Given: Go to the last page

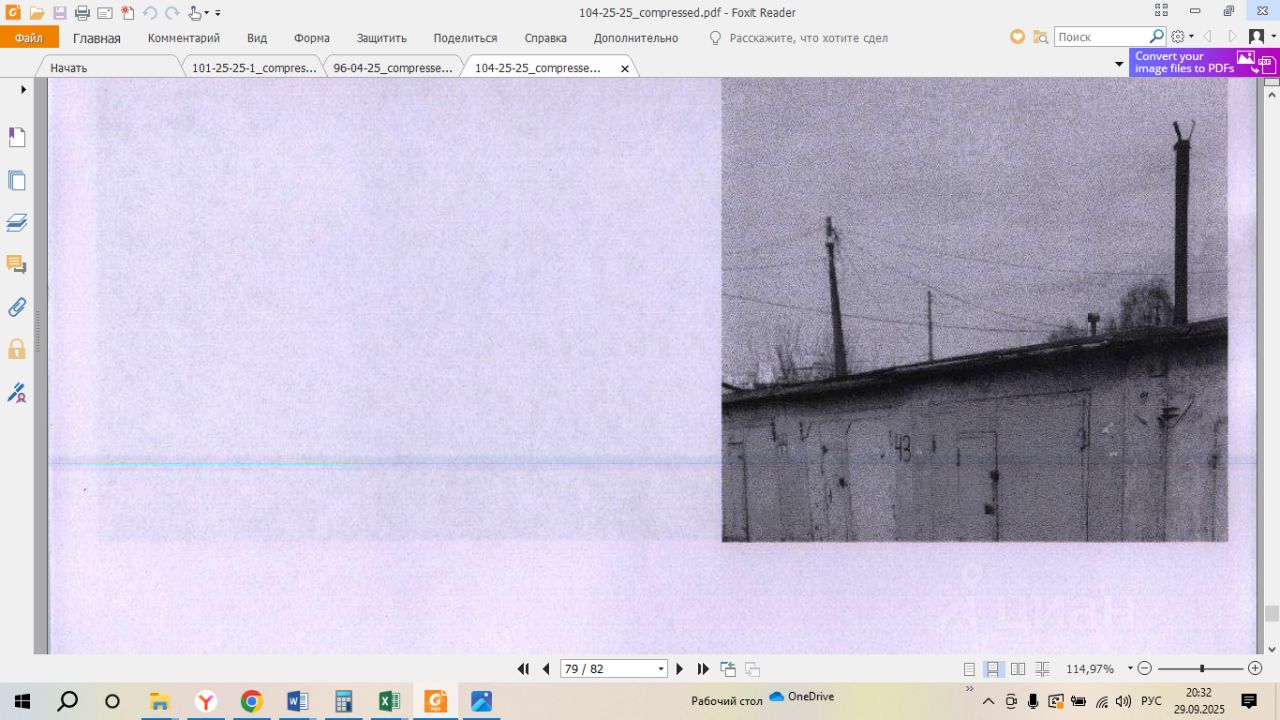Looking at the screenshot, I should click(703, 669).
